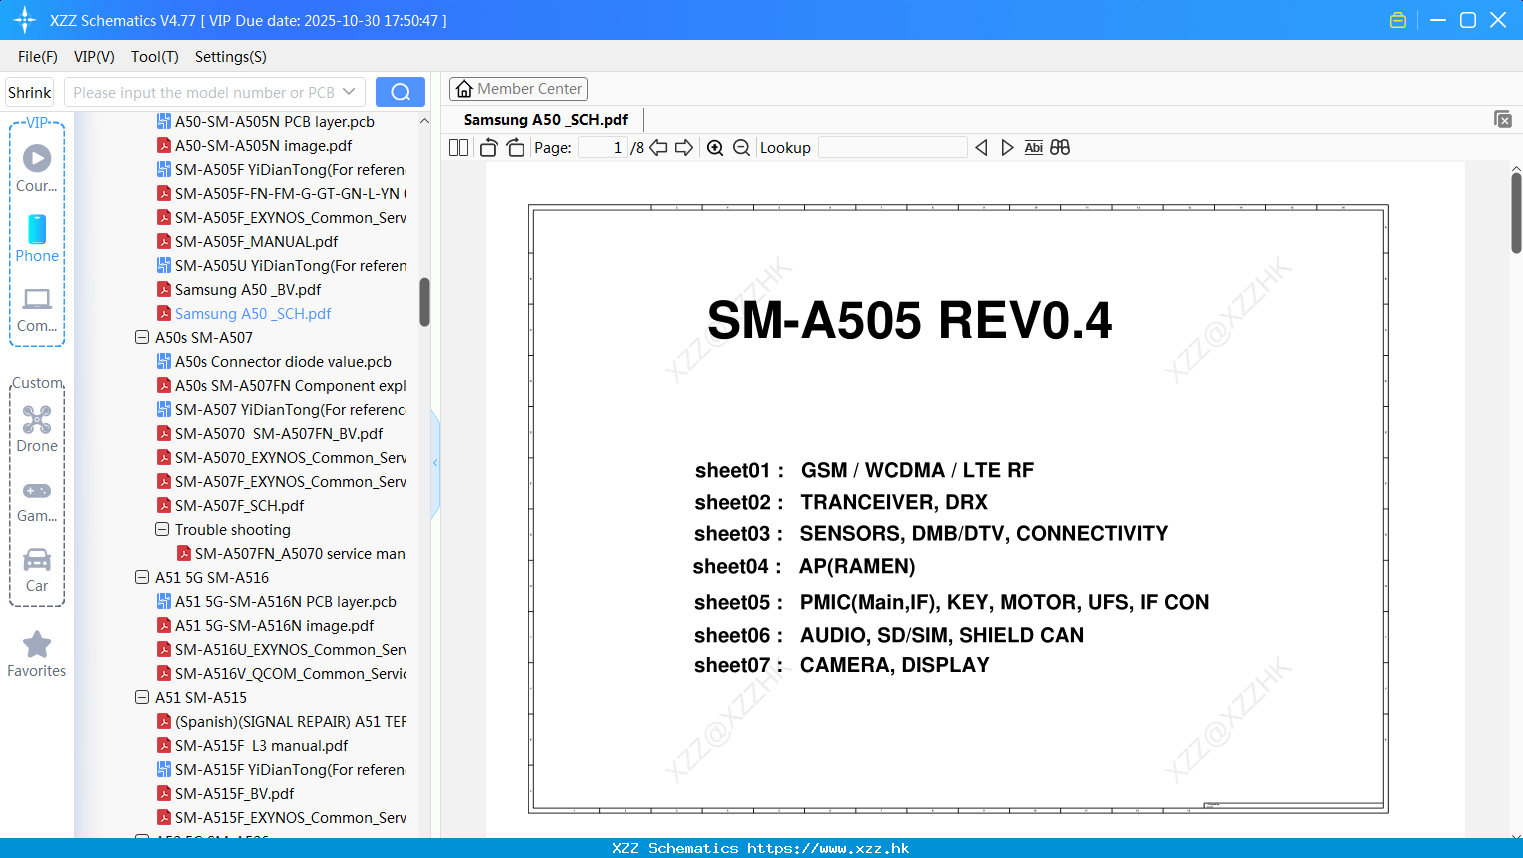The width and height of the screenshot is (1523, 858).
Task: Collapse the A50s SM-A507 folder
Action: (x=142, y=338)
